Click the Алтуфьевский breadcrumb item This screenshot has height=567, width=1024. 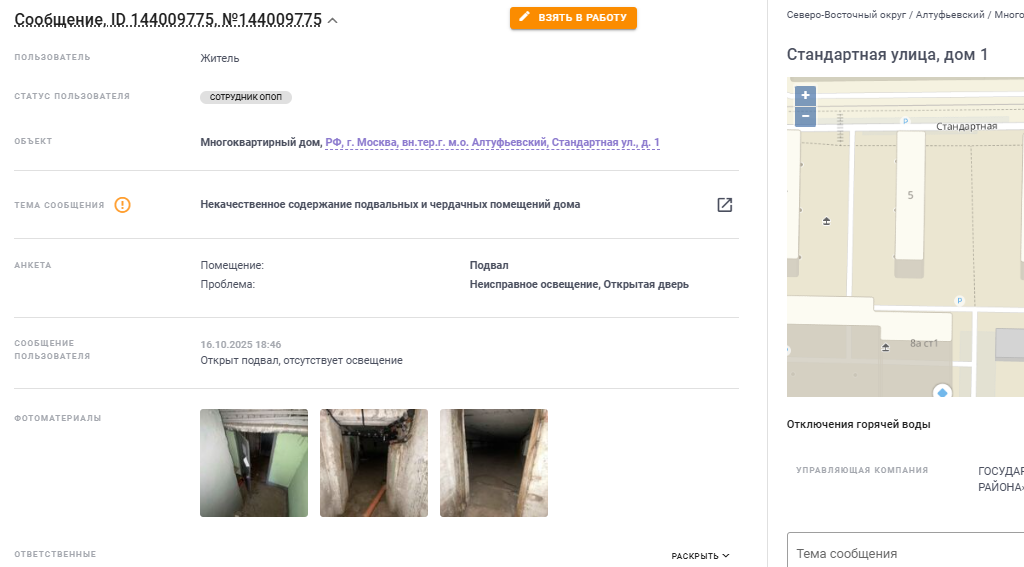coord(950,15)
